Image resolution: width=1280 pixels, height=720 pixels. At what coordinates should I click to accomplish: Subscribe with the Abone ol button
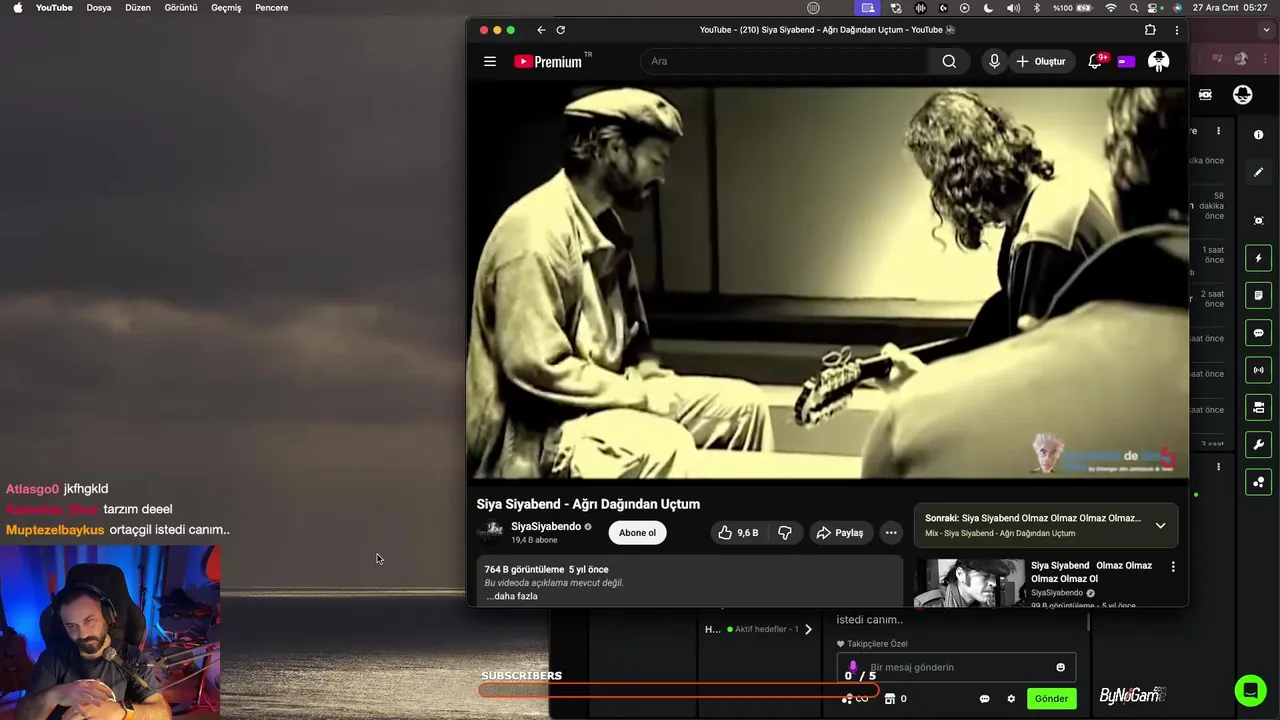point(637,533)
